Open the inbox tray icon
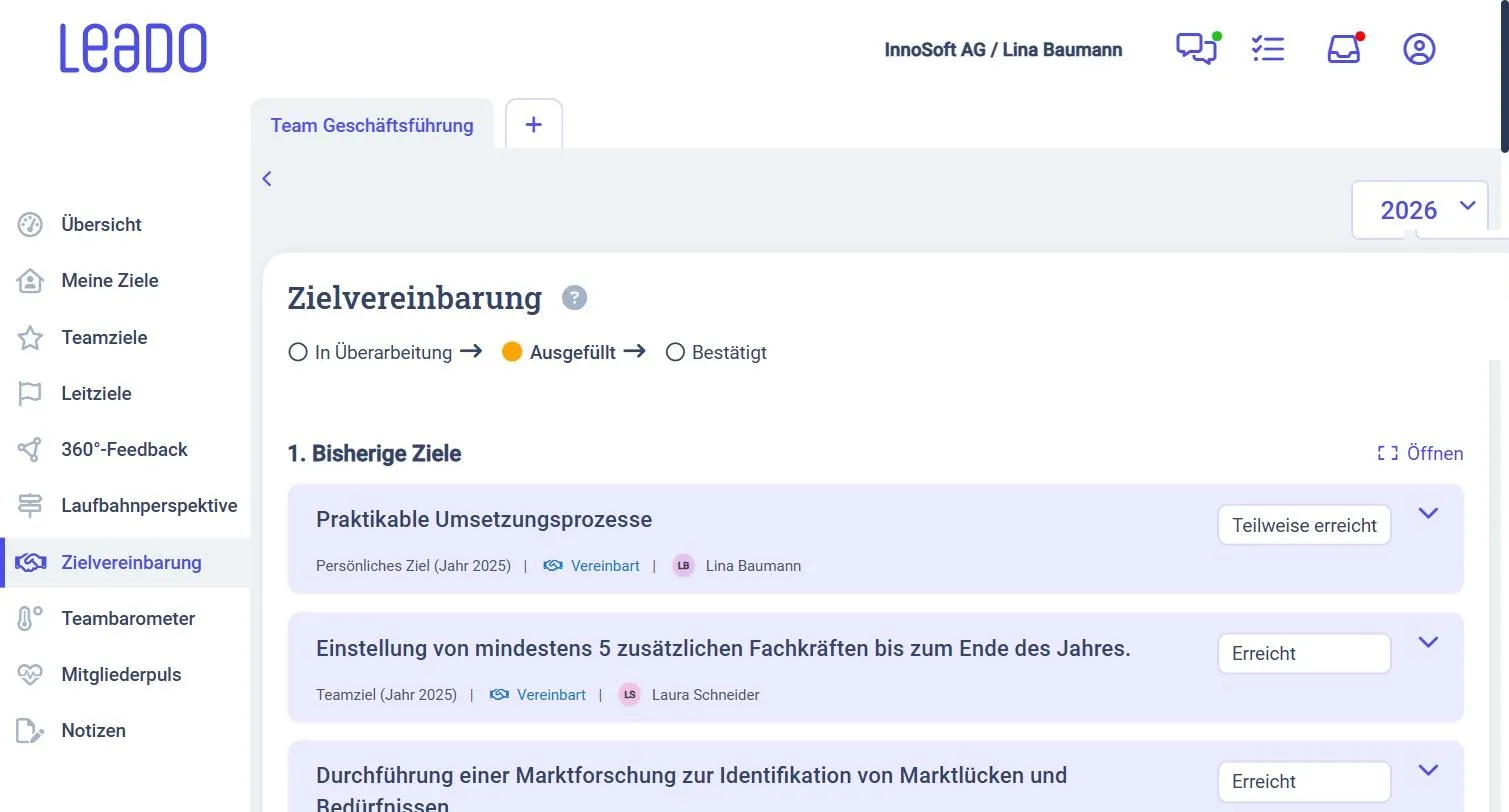1509x812 pixels. tap(1344, 49)
